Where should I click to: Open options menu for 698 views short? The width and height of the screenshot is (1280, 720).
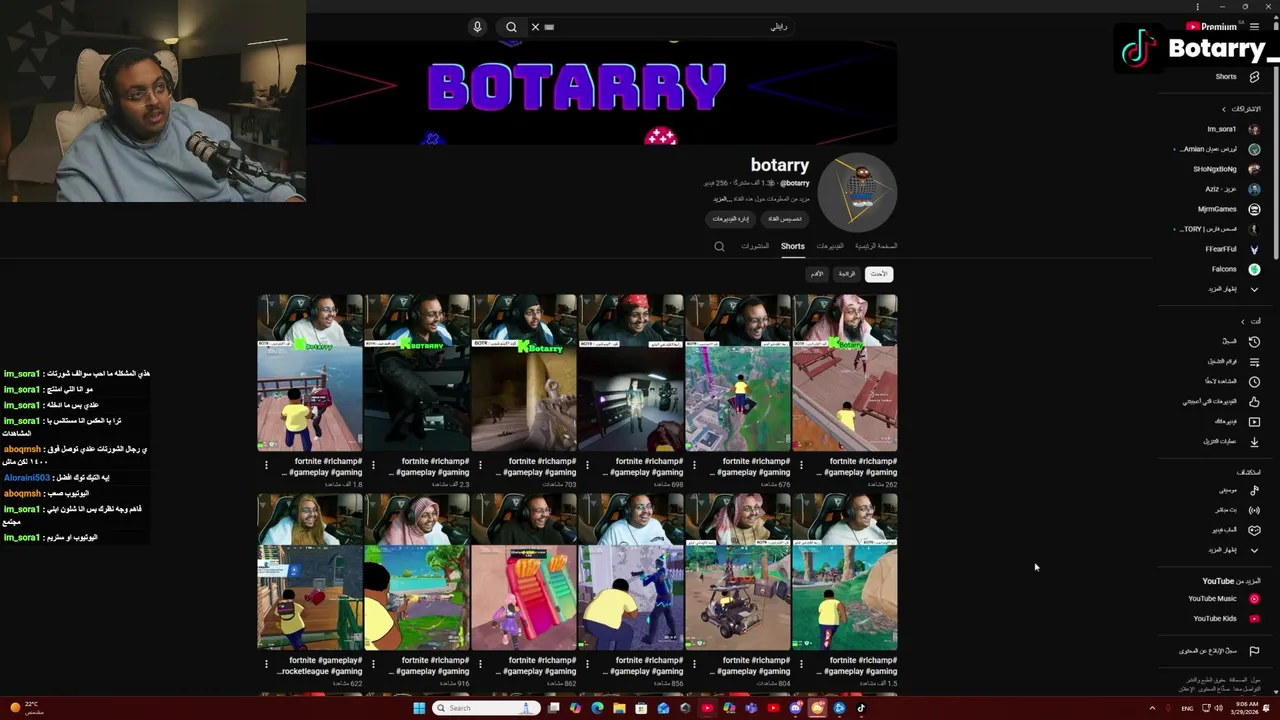click(587, 465)
